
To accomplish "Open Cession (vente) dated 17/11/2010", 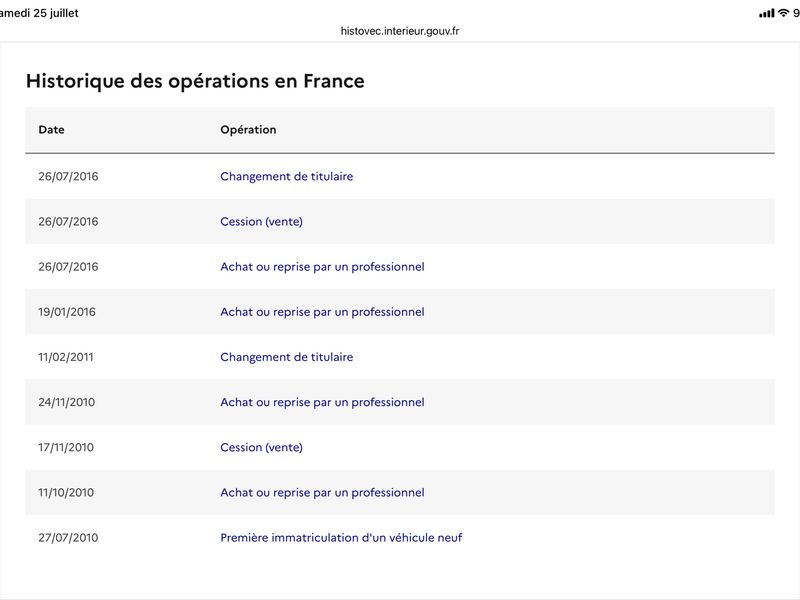I will [x=261, y=447].
